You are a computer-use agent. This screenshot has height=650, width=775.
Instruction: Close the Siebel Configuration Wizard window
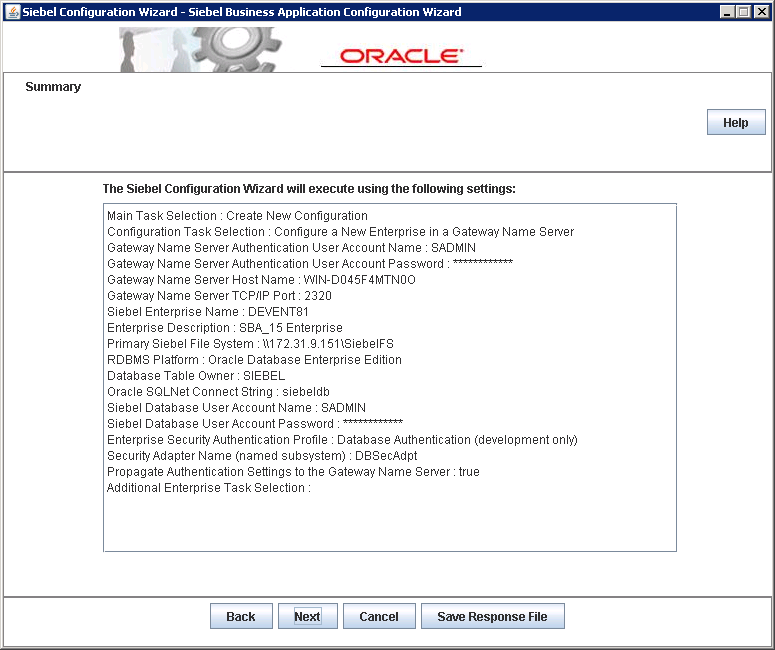click(762, 12)
